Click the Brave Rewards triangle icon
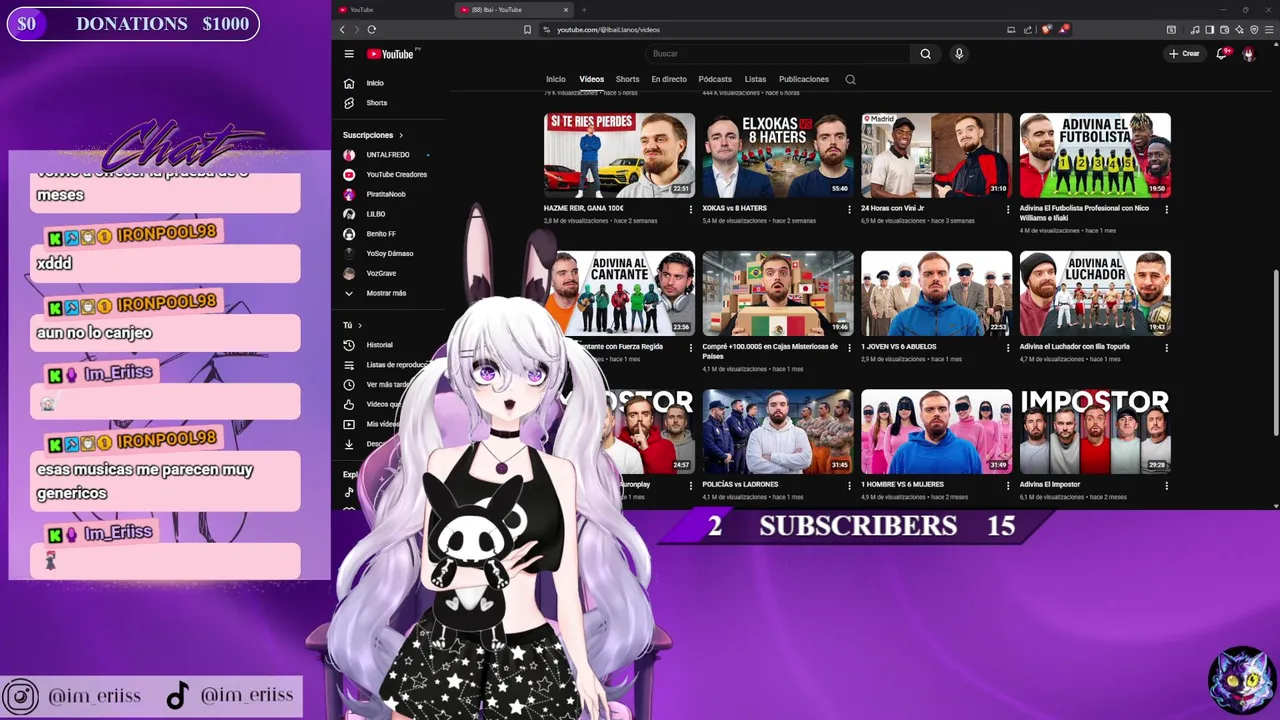This screenshot has height=720, width=1280. (1064, 30)
